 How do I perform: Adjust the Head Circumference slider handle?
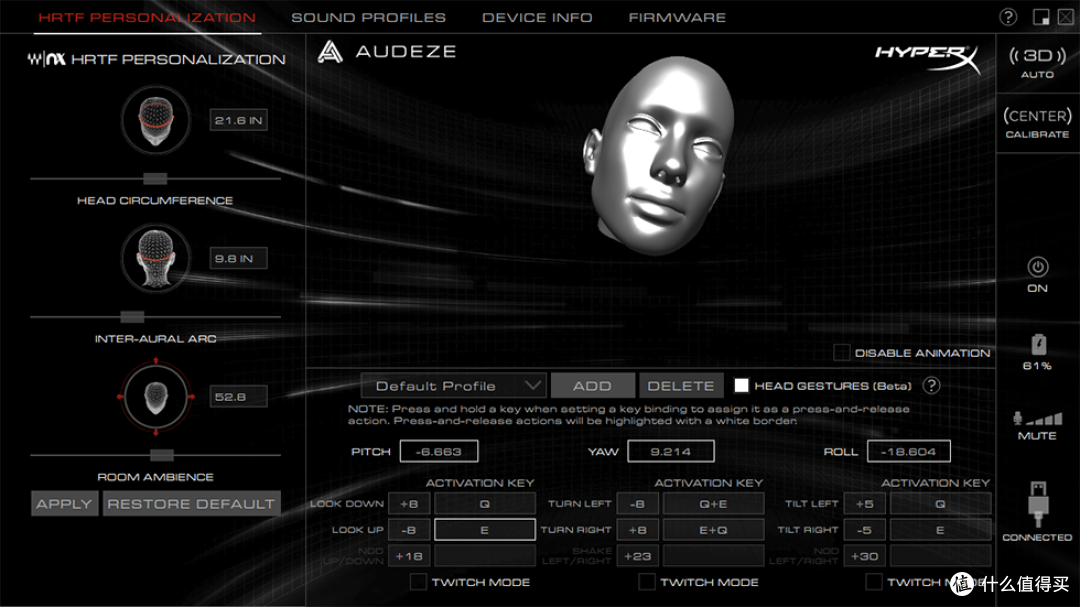pos(155,179)
